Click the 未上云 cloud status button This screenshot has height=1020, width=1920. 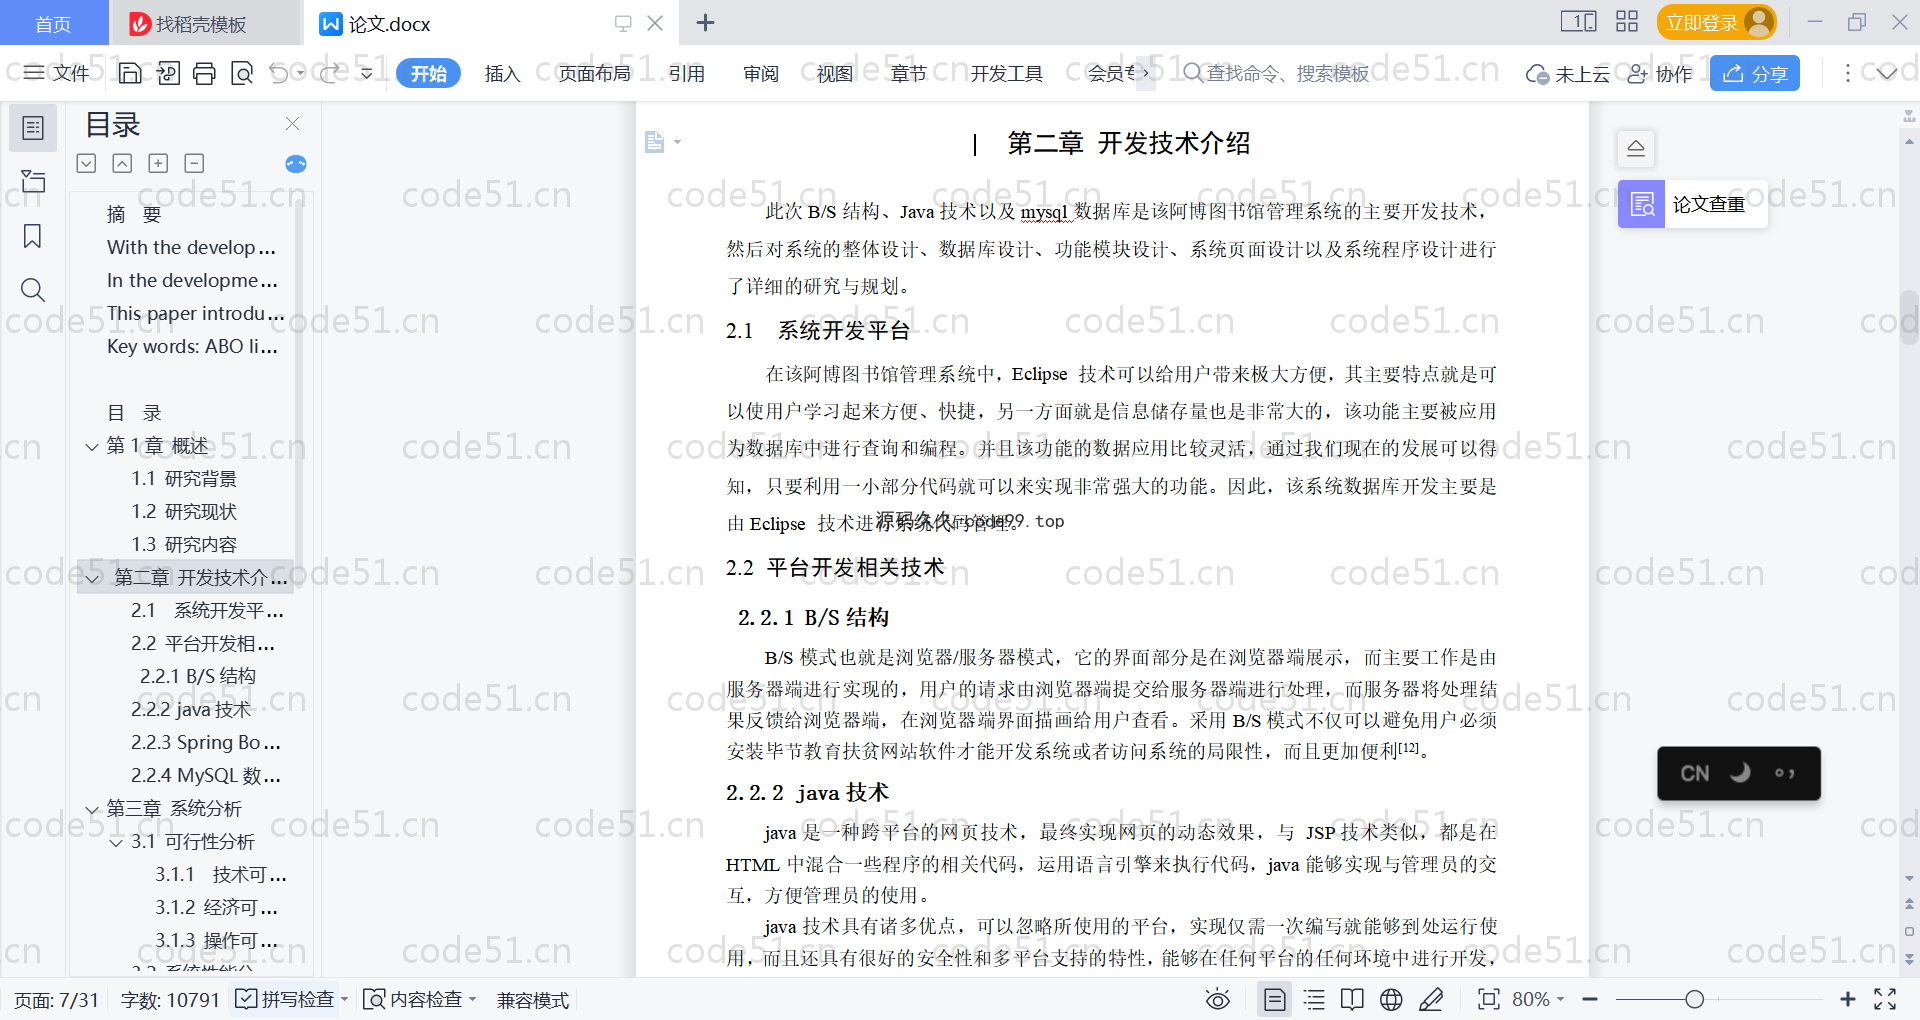click(x=1567, y=73)
